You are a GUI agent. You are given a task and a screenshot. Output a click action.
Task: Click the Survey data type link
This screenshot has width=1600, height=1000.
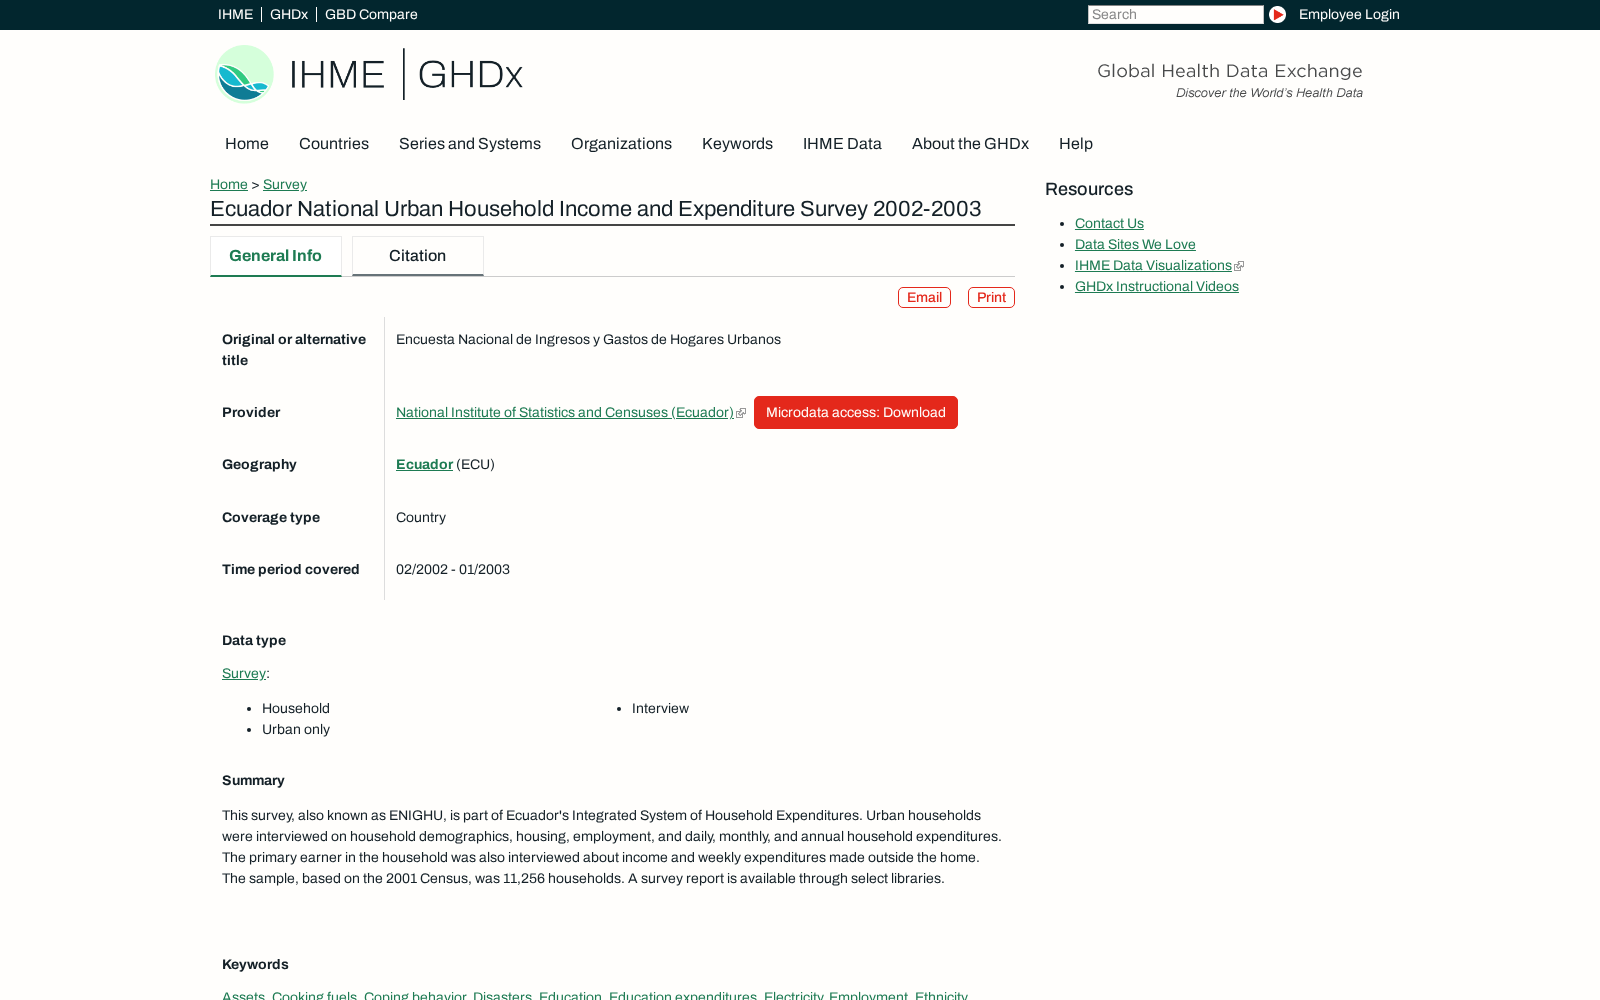tap(244, 674)
